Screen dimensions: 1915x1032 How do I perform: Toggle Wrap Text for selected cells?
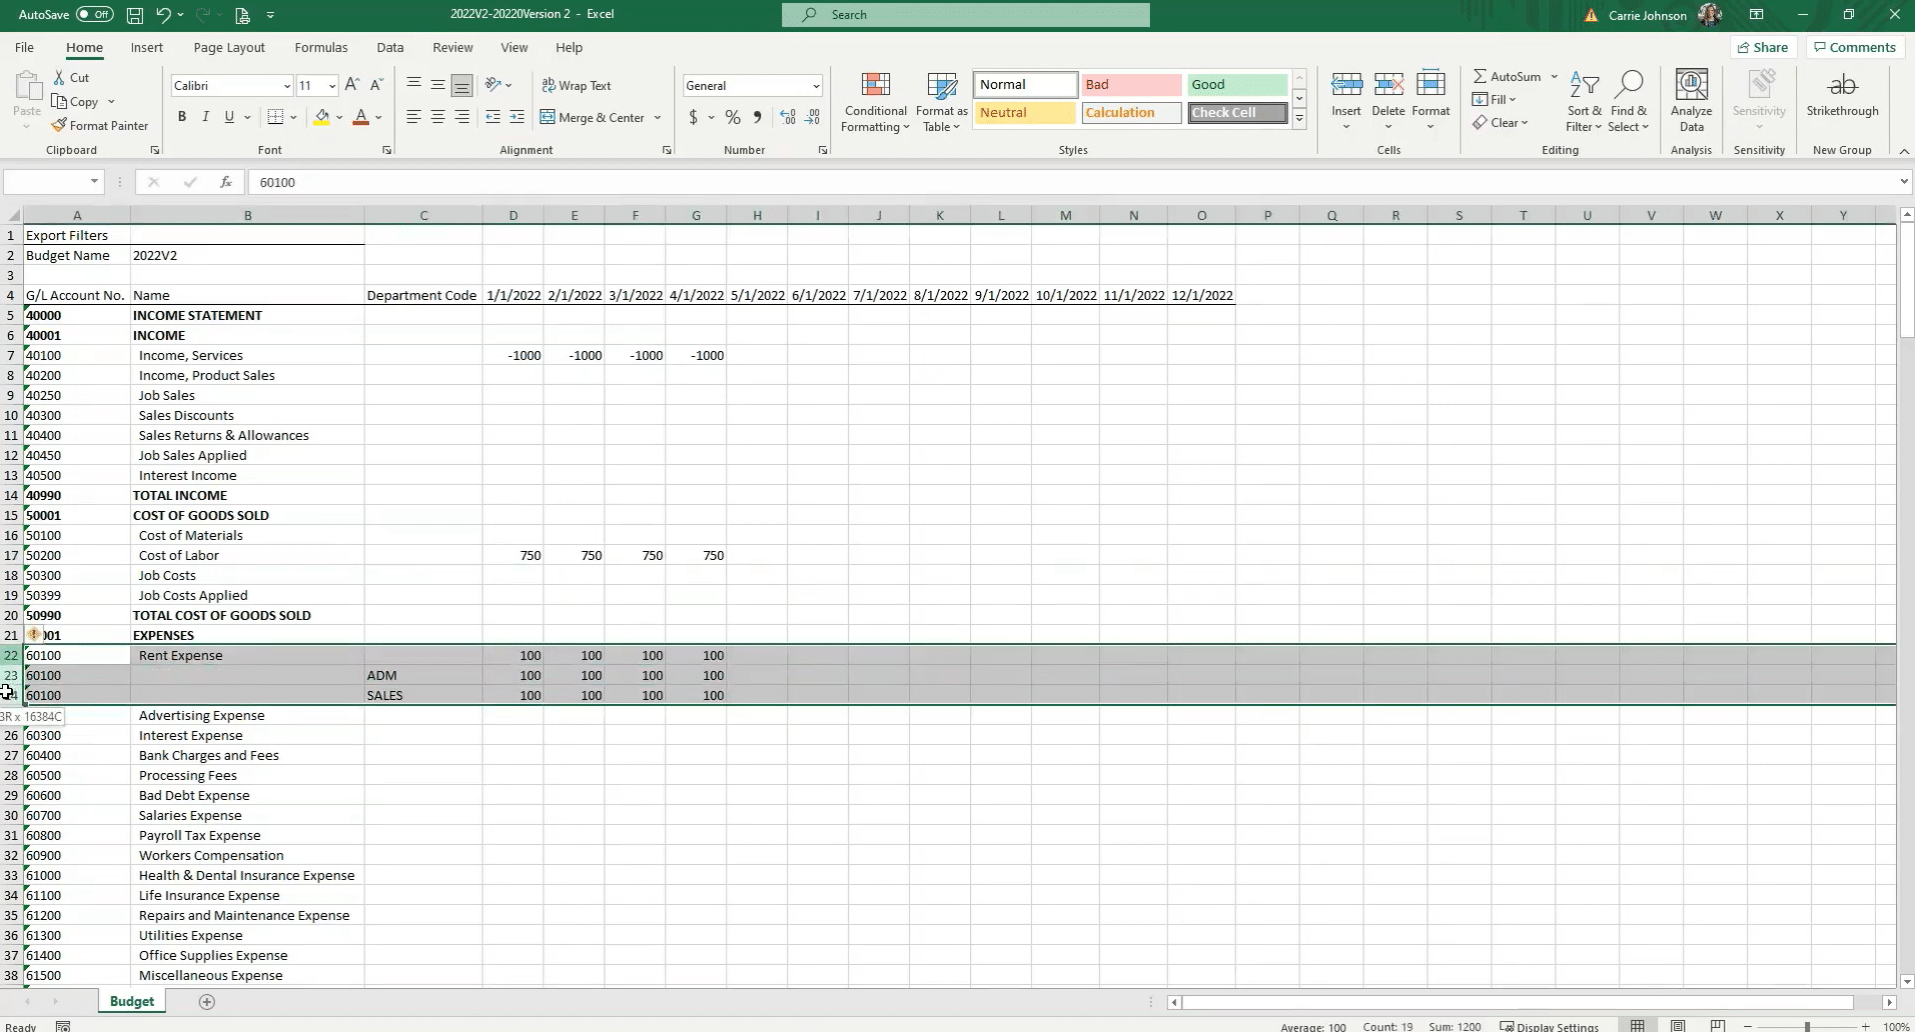(576, 86)
